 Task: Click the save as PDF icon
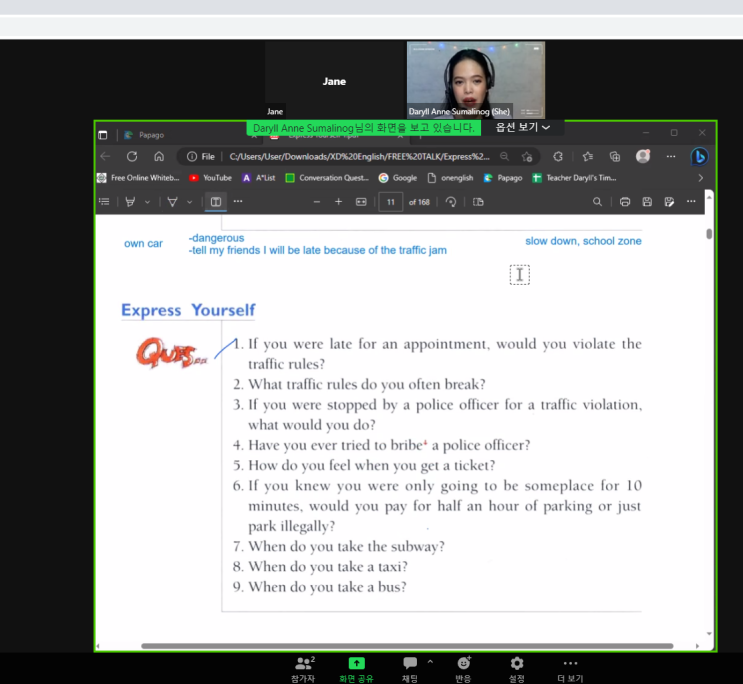669,202
